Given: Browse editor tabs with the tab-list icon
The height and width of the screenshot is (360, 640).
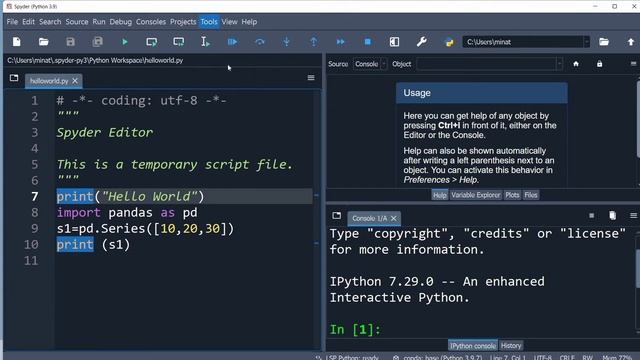Looking at the screenshot, I should [14, 78].
